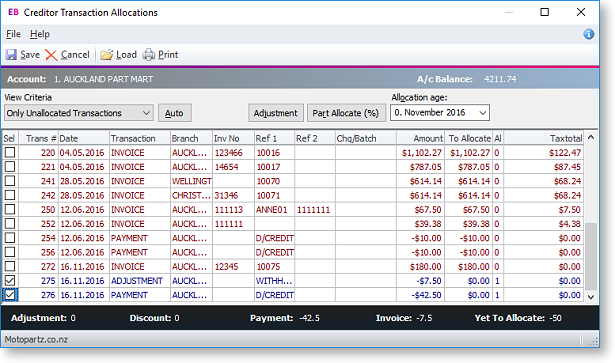Click the Save toolbar icon
615x363 pixels.
pyautogui.click(x=11, y=54)
